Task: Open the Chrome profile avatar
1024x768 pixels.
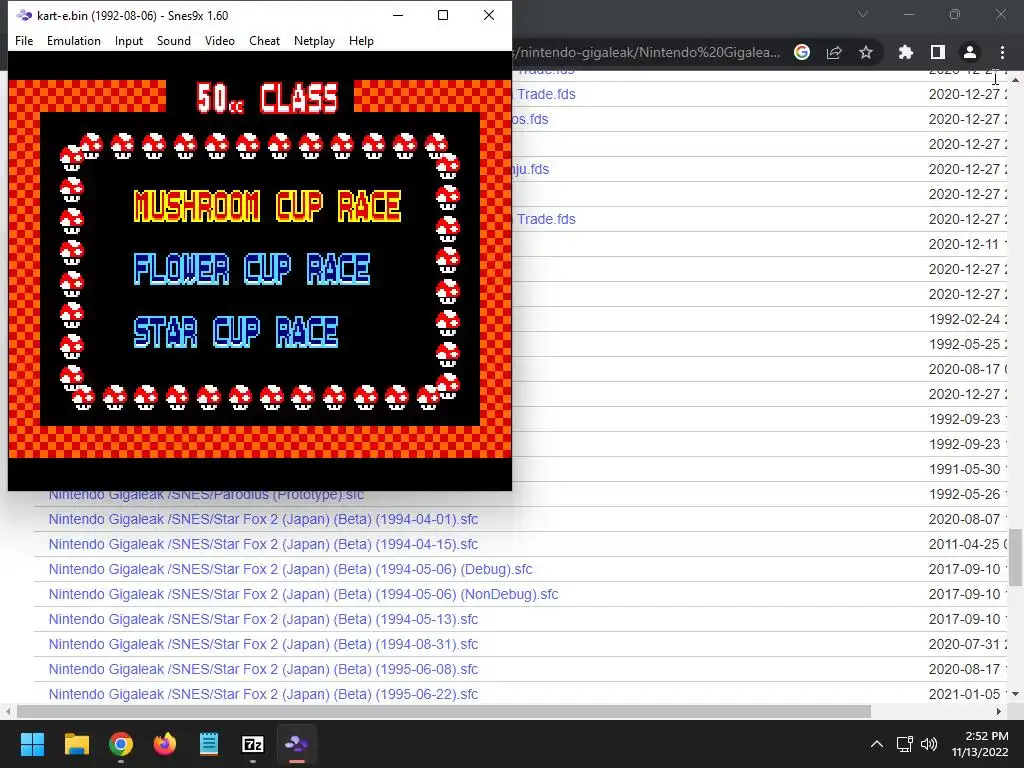Action: 970,52
